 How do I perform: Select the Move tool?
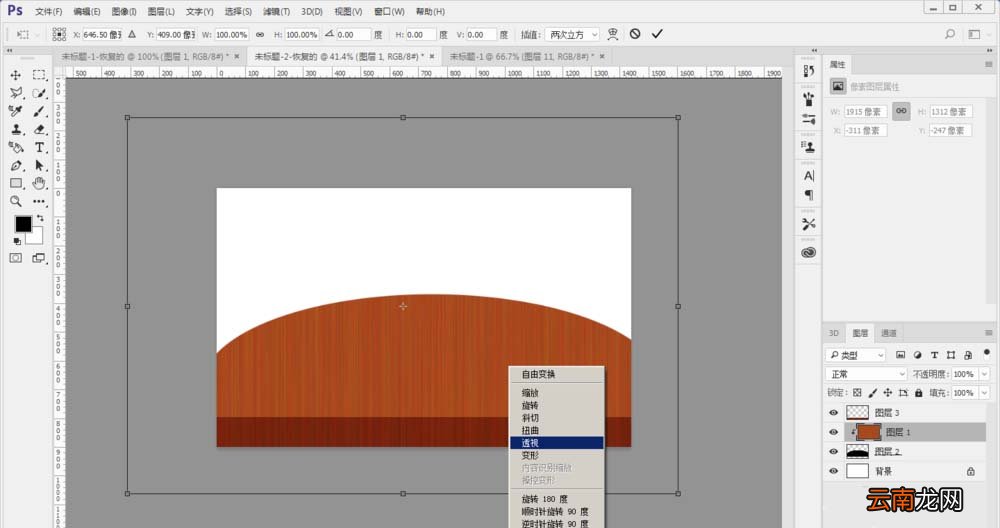[x=15, y=75]
